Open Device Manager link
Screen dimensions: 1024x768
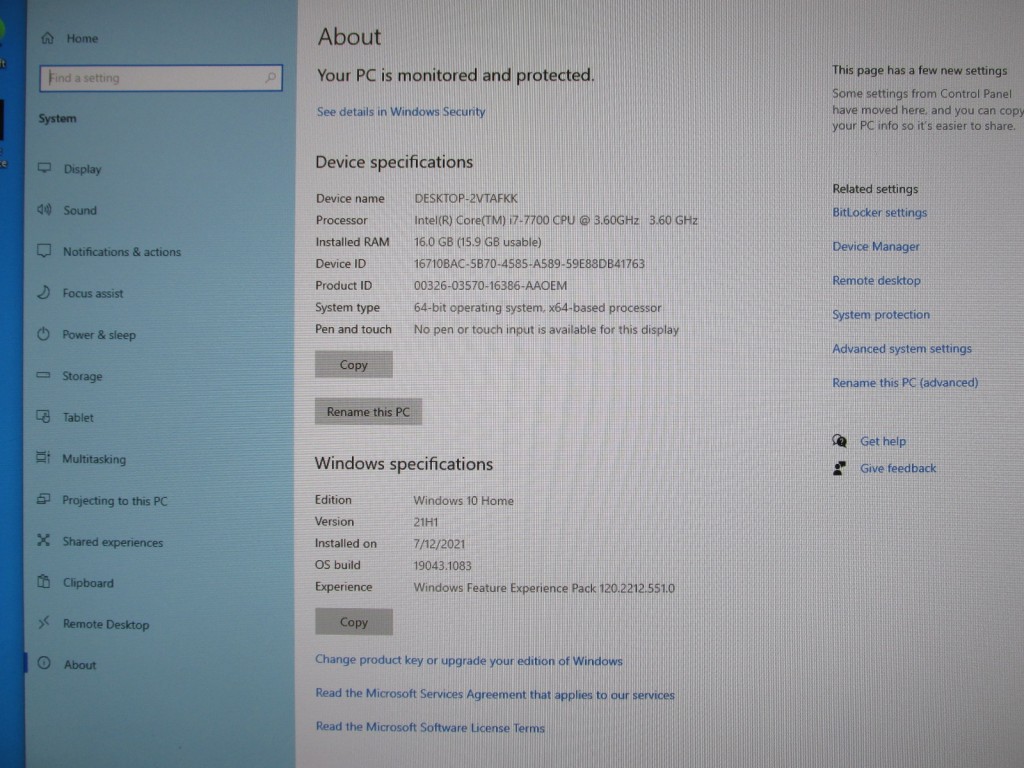[x=876, y=246]
